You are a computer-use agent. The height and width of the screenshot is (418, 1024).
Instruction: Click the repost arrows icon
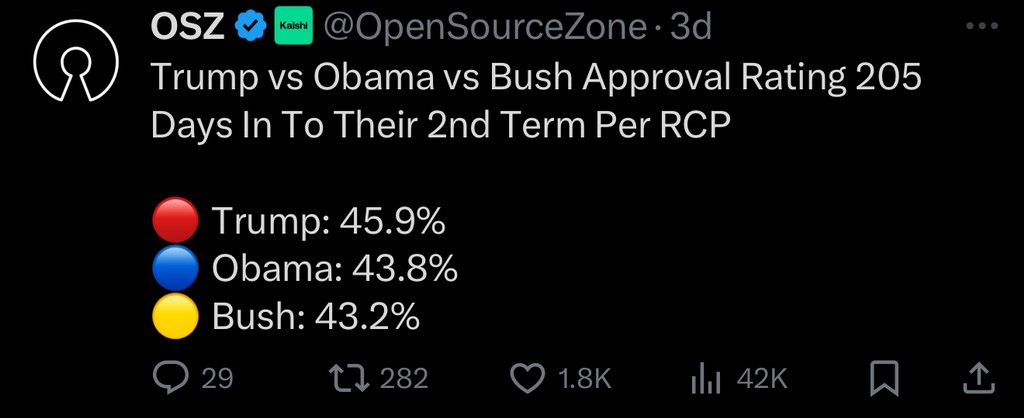click(x=347, y=379)
